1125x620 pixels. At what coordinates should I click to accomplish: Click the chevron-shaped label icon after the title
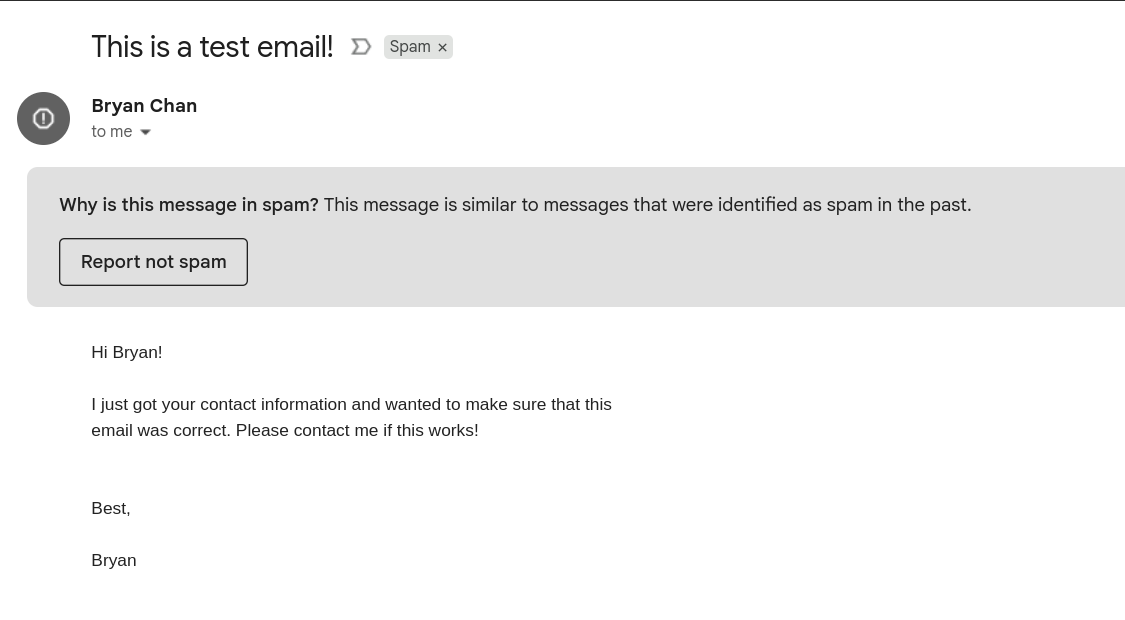pos(361,46)
